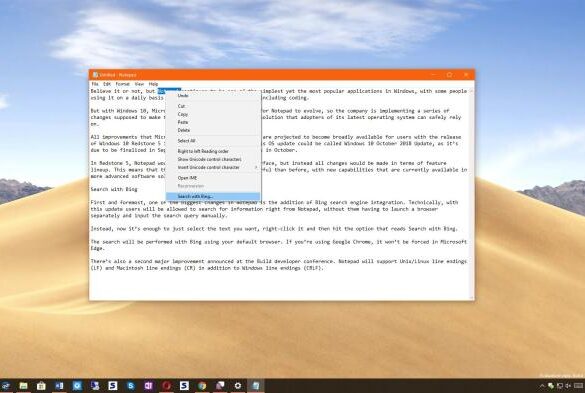Open File Explorer from the taskbar
This screenshot has width=585, height=393.
coord(23,386)
